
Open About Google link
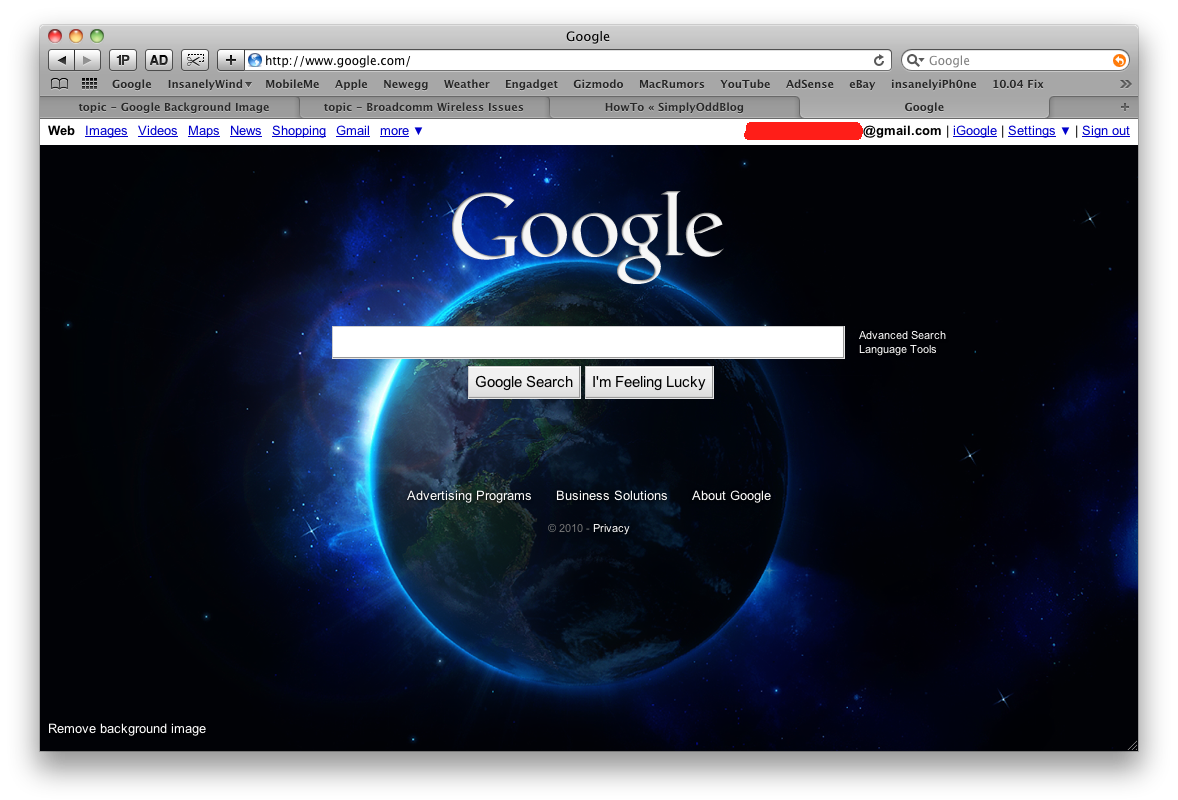[x=731, y=496]
